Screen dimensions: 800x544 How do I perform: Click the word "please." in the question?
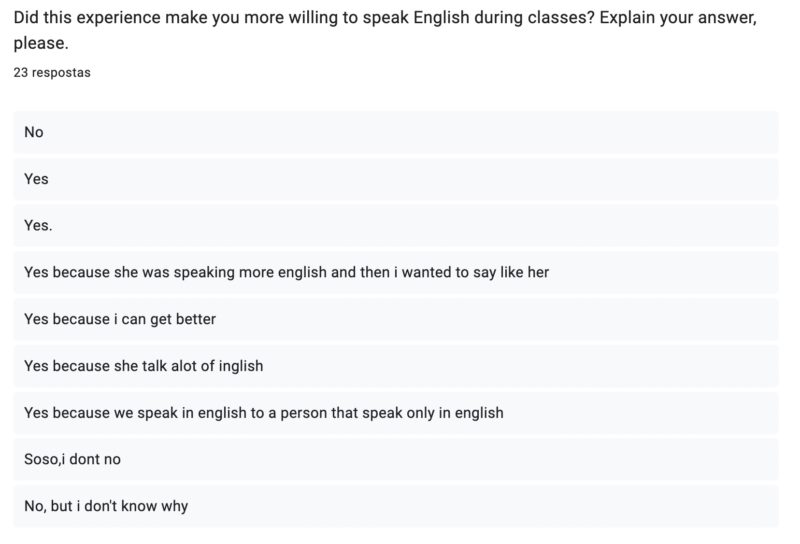(38, 44)
